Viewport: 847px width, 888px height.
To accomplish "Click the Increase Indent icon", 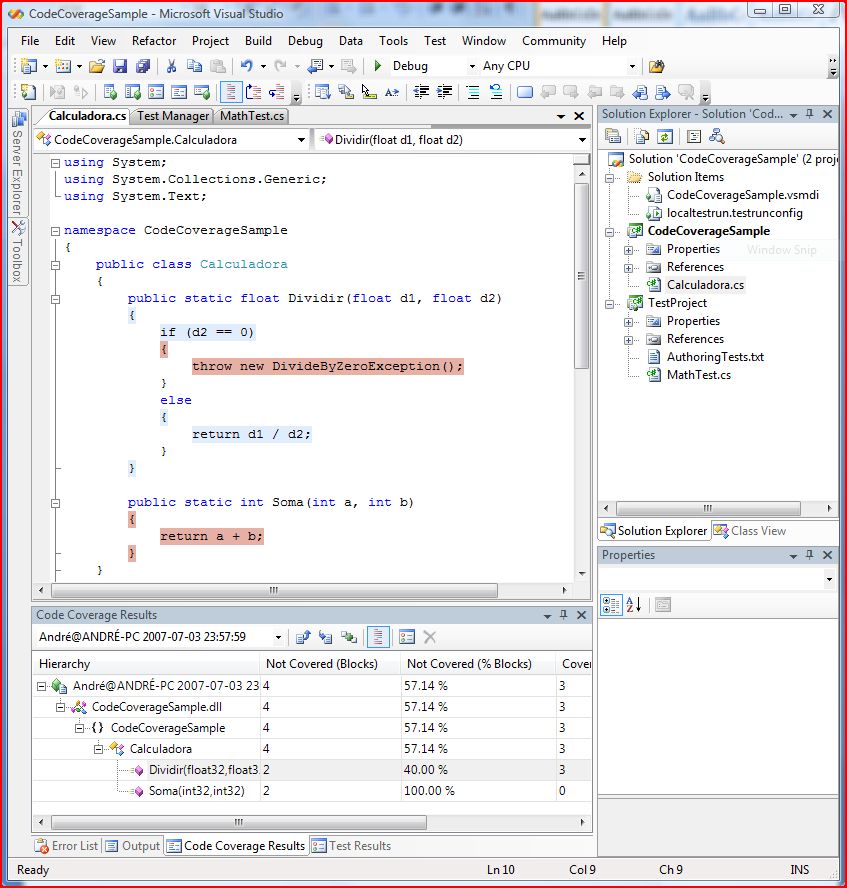I will coord(444,92).
